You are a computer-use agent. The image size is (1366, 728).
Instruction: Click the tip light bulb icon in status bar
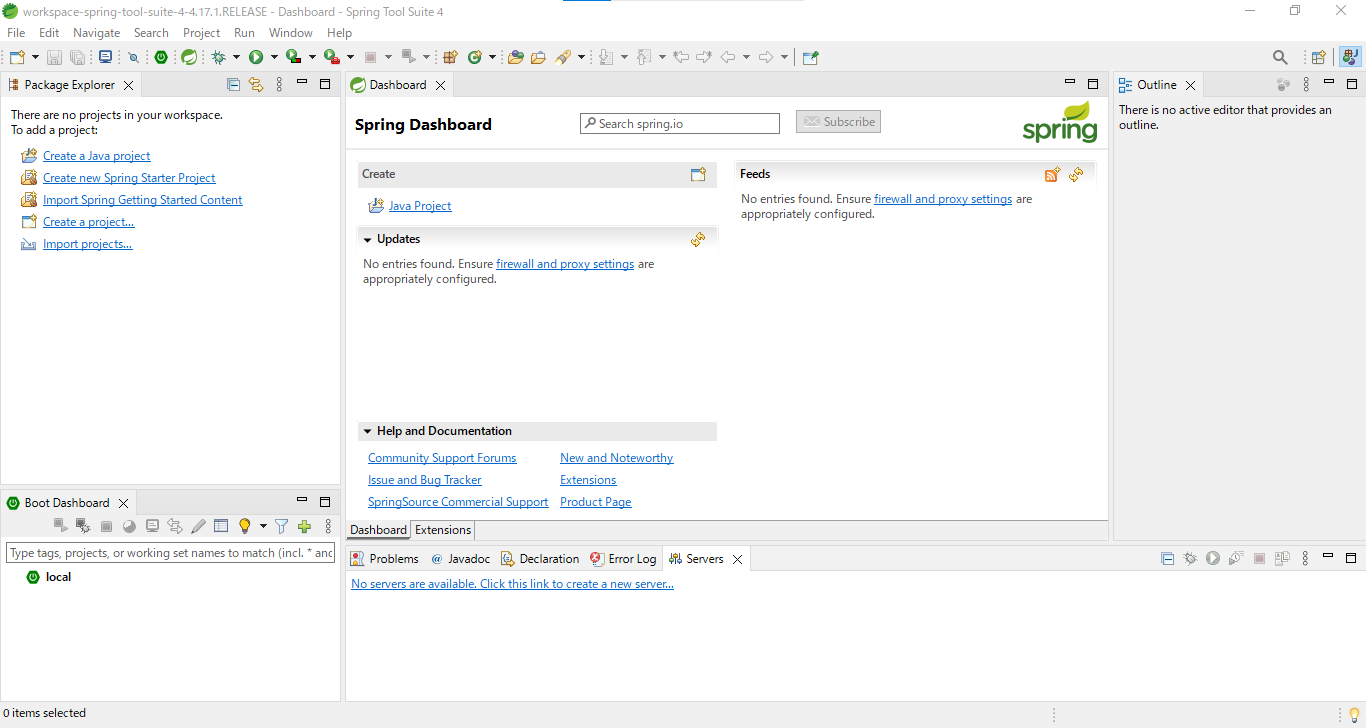click(x=1354, y=714)
